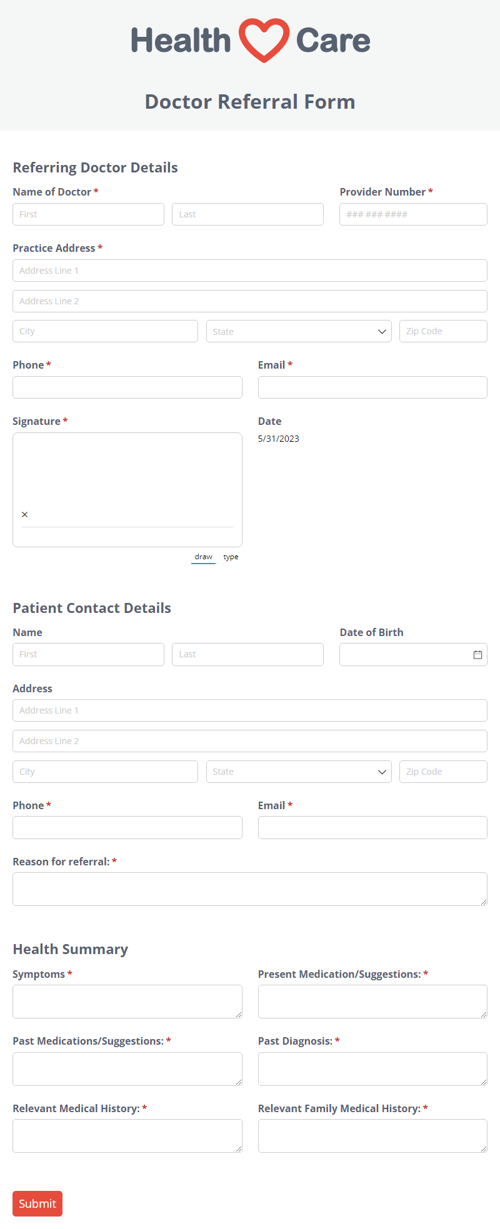Focus the Past Diagnosis text area
The width and height of the screenshot is (500, 1229).
(x=373, y=1068)
